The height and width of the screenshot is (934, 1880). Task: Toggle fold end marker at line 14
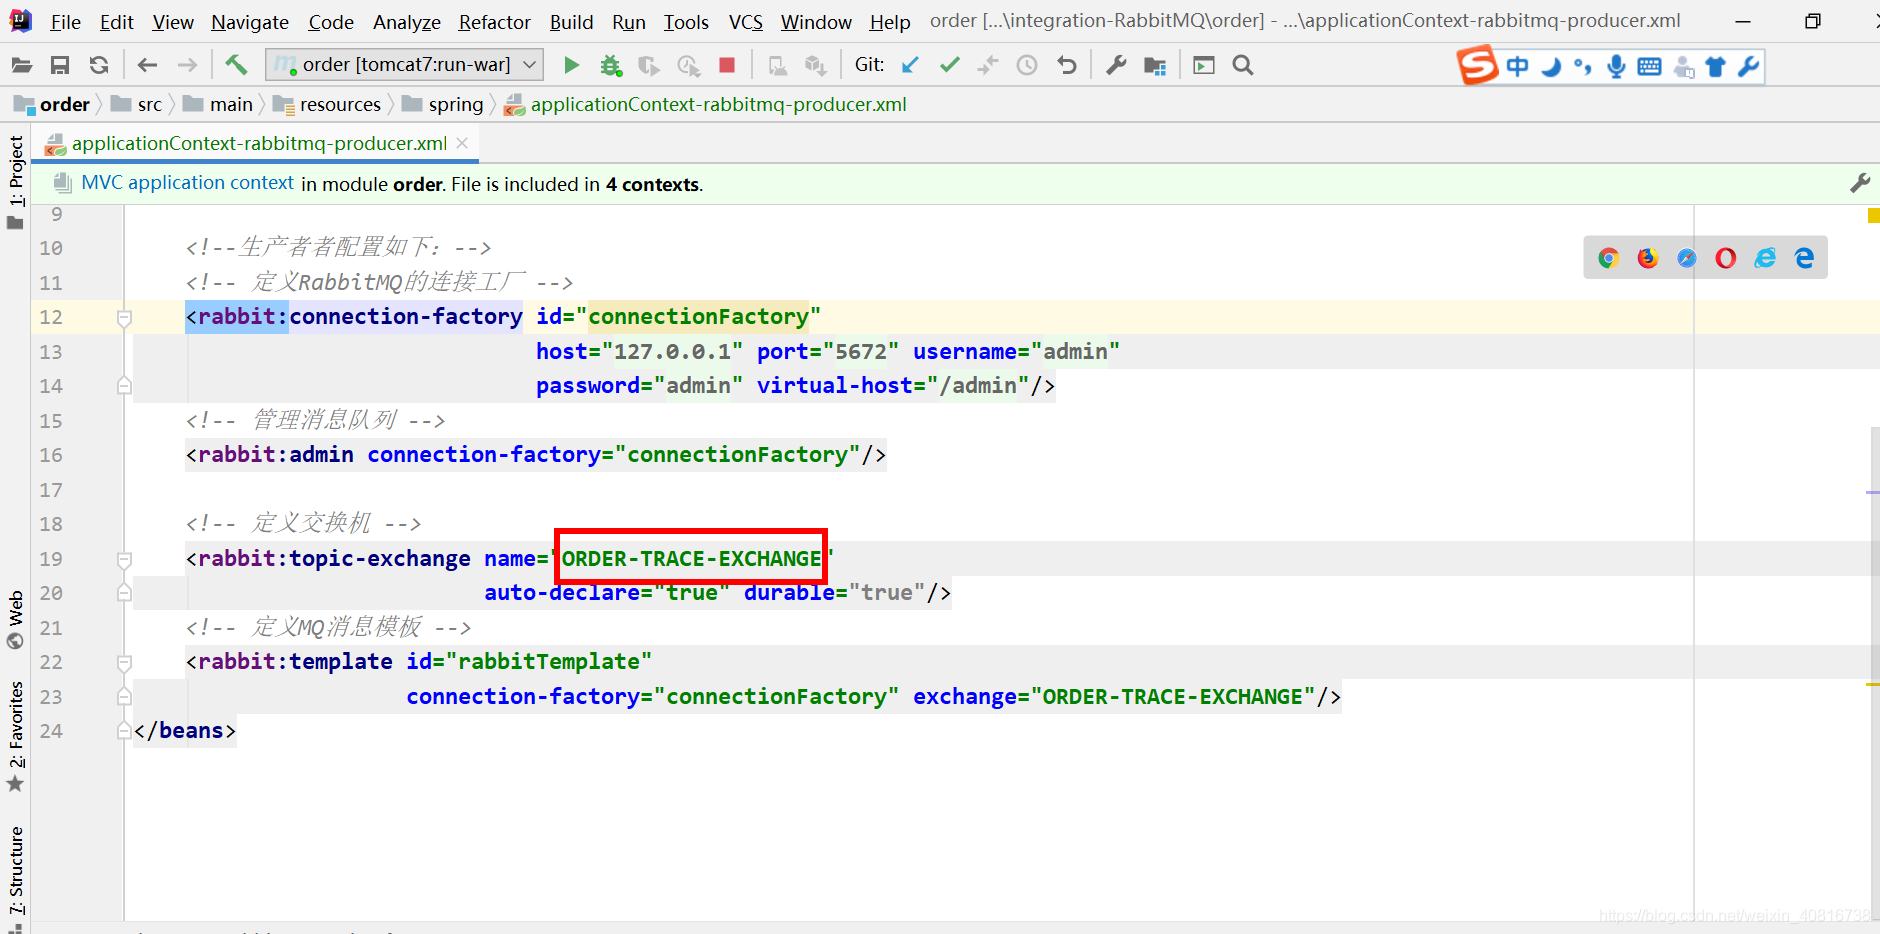coord(124,385)
